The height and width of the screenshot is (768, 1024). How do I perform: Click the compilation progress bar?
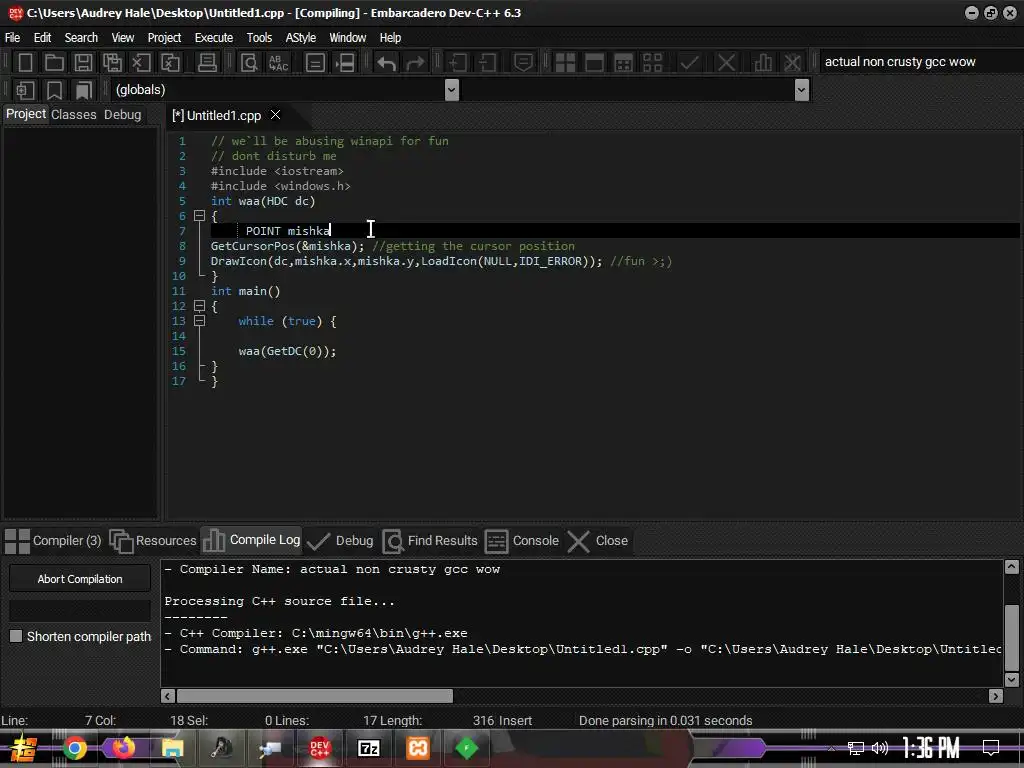[80, 611]
